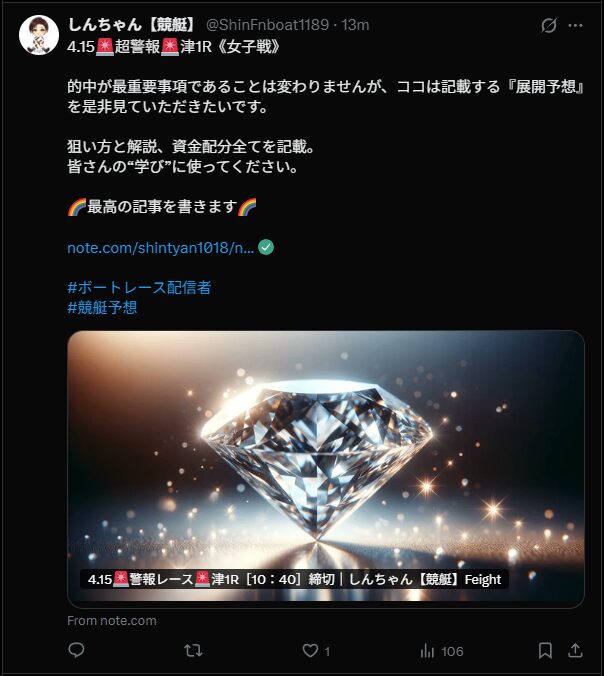Click the green checkmark beside the note link
This screenshot has height=676, width=604.
266,247
